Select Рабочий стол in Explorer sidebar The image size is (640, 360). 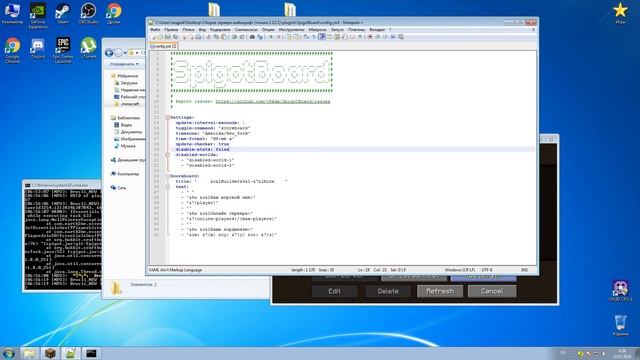pos(130,97)
